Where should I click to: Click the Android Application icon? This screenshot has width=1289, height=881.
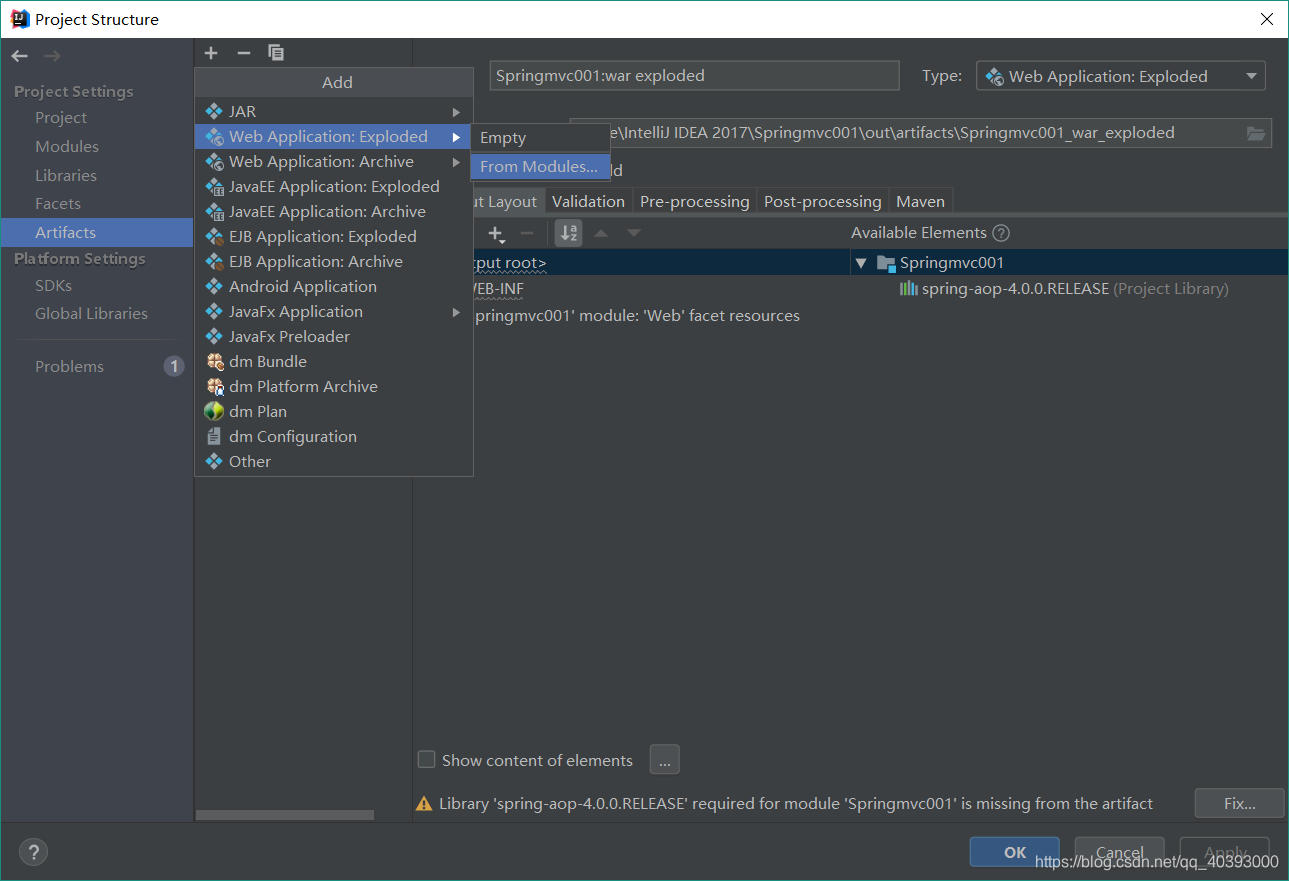tap(214, 286)
